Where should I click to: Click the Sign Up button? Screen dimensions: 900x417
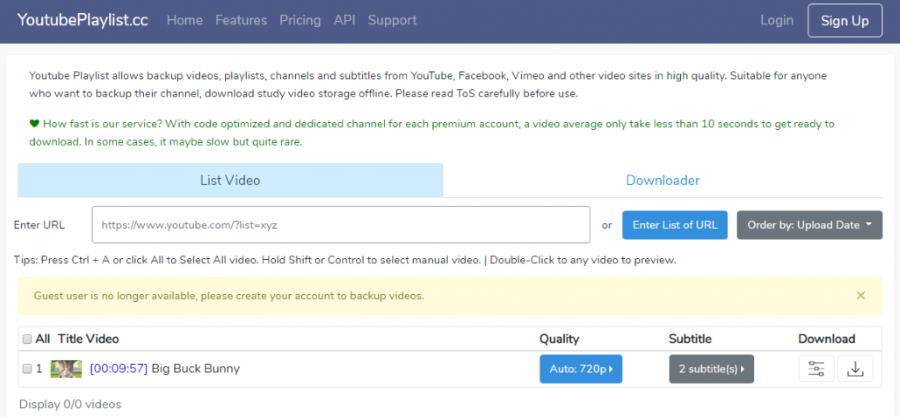845,21
